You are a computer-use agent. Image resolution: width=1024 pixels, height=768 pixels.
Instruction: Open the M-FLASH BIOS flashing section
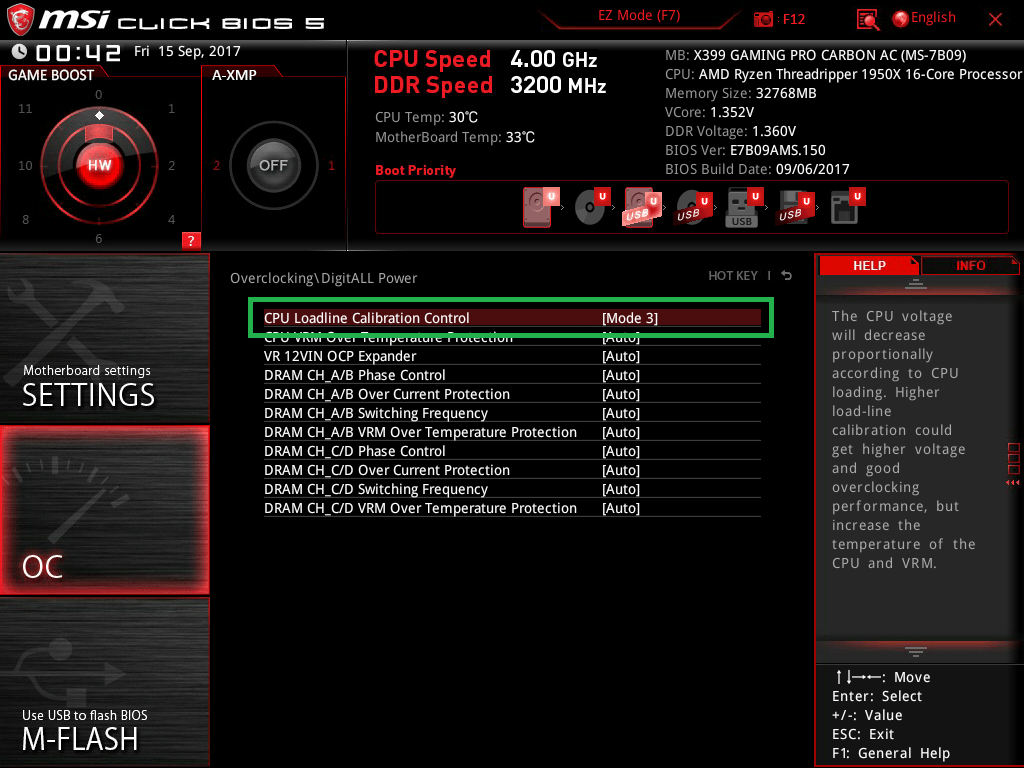(104, 682)
